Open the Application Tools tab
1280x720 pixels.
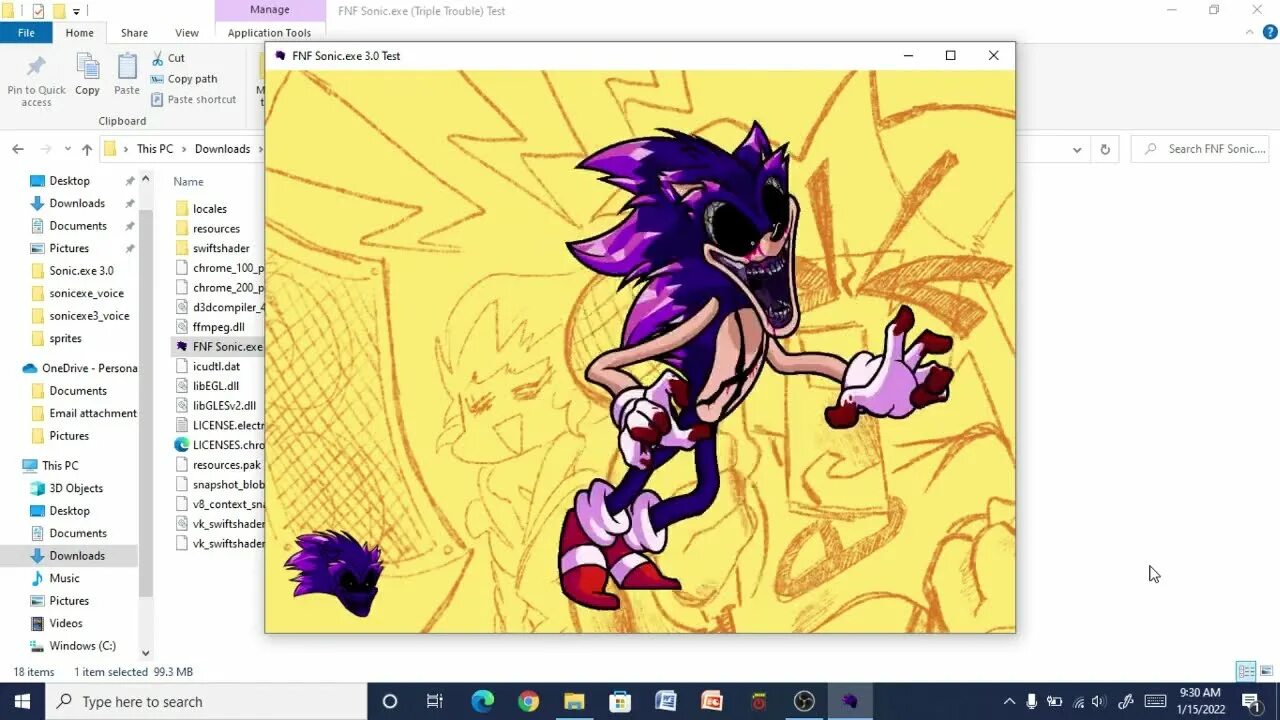point(269,33)
